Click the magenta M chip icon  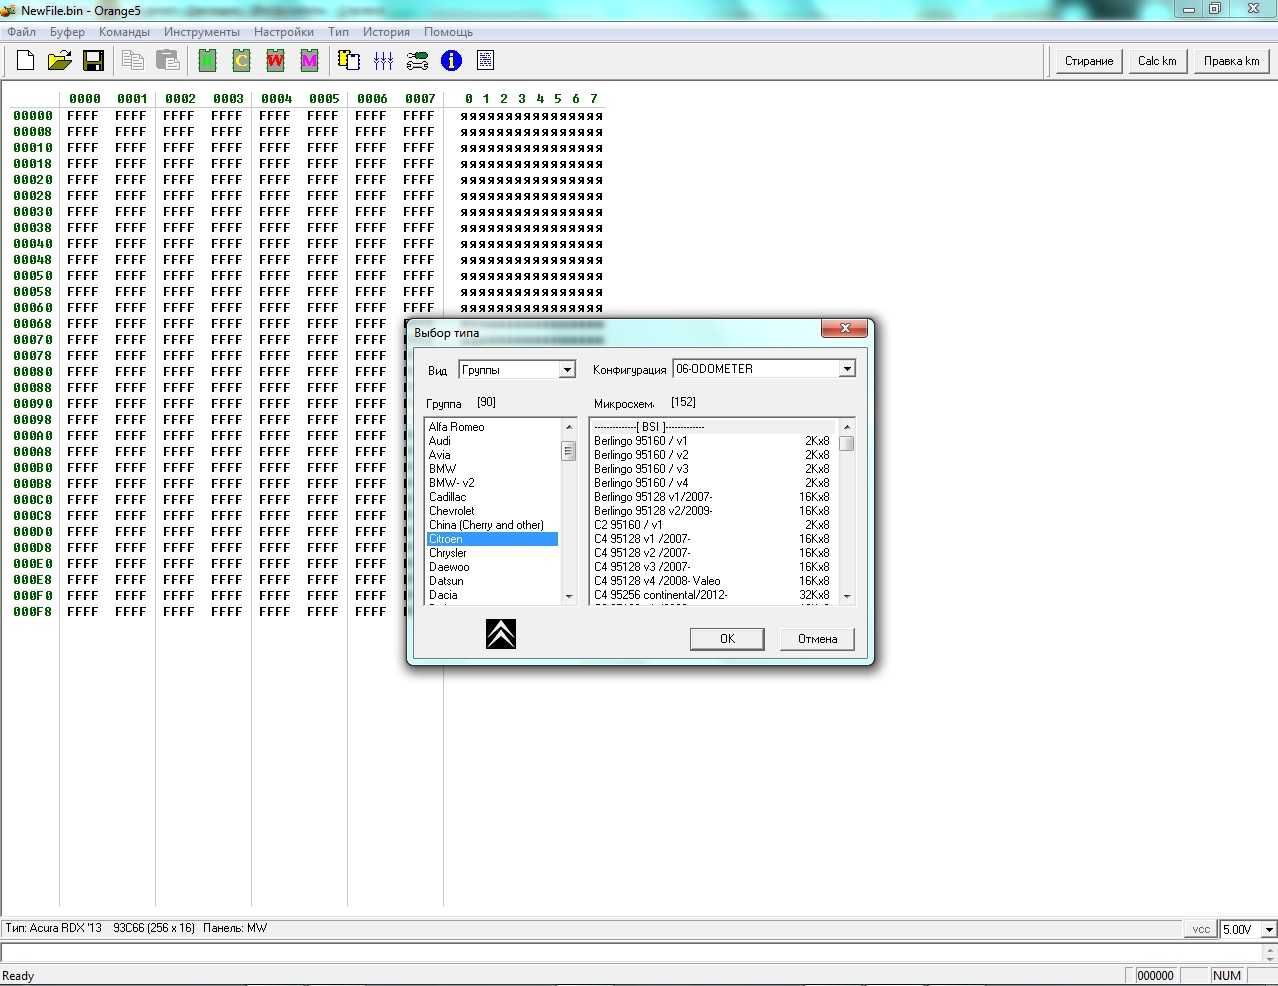point(309,61)
